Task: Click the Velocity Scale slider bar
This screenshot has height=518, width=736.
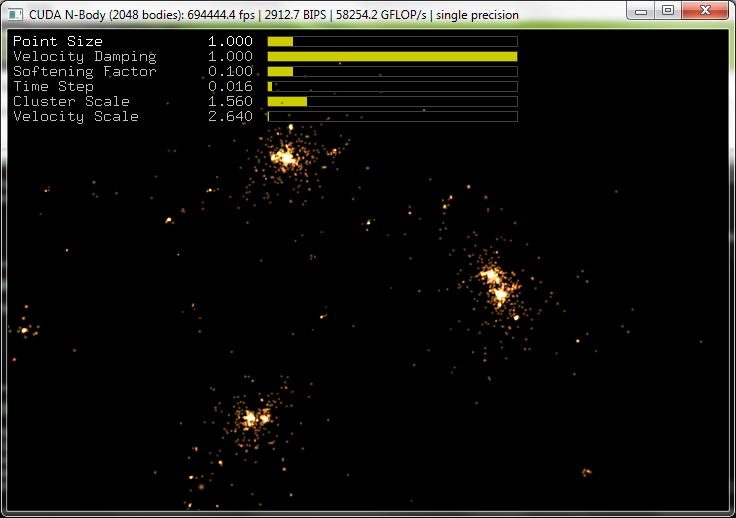Action: click(392, 117)
